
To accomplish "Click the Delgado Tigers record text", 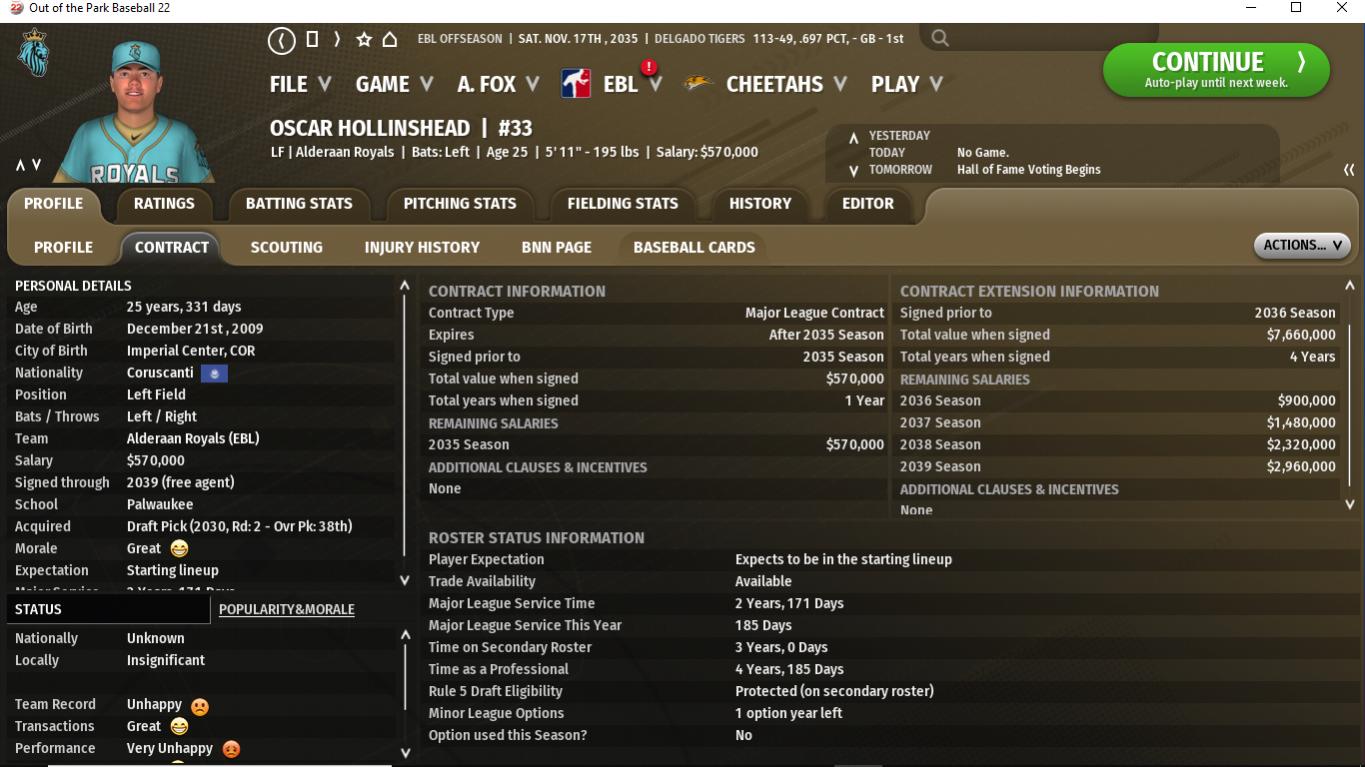I will (779, 39).
